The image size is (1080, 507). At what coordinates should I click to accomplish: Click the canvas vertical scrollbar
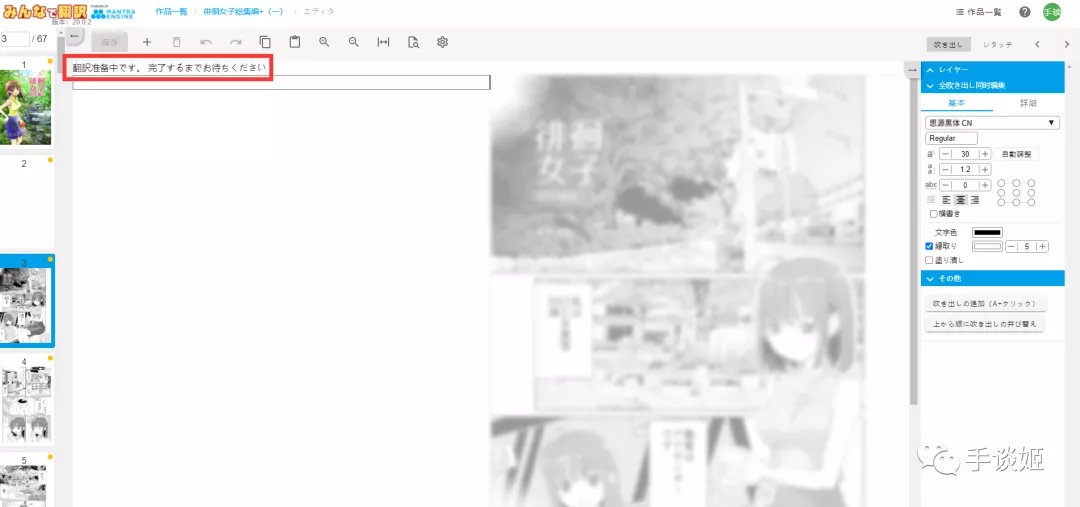pyautogui.click(x=914, y=241)
